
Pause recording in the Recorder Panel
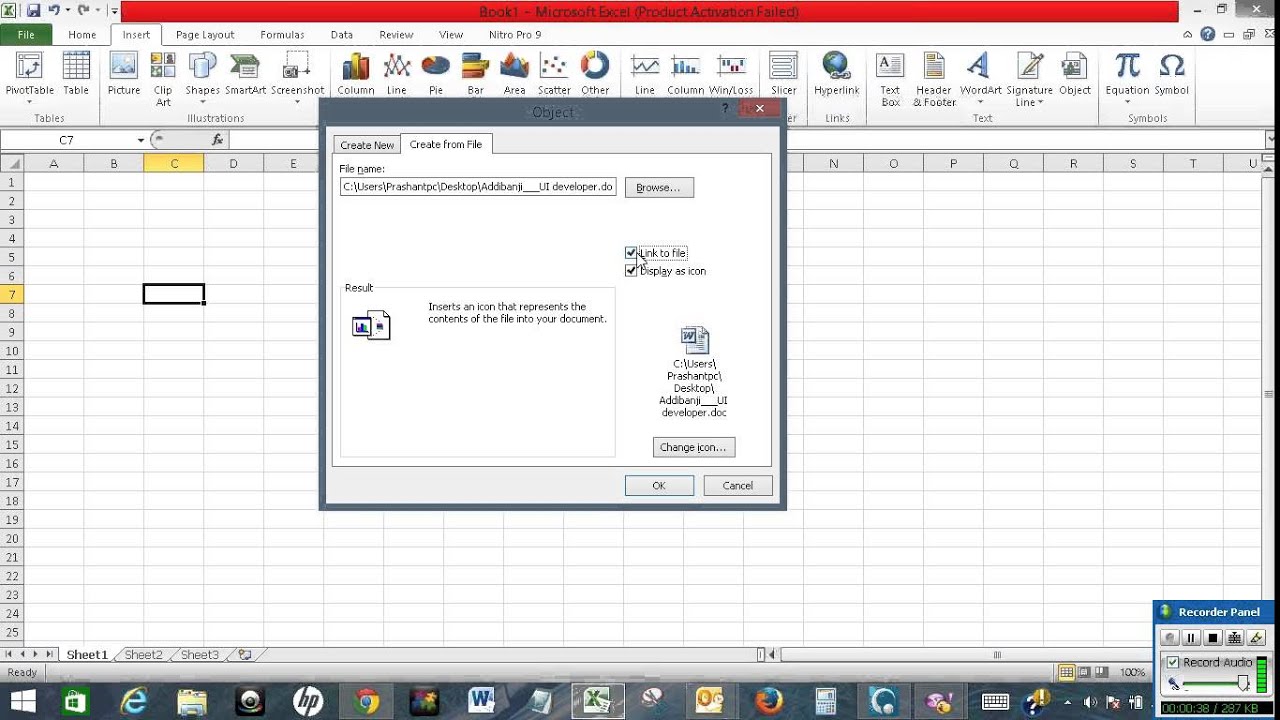1191,638
